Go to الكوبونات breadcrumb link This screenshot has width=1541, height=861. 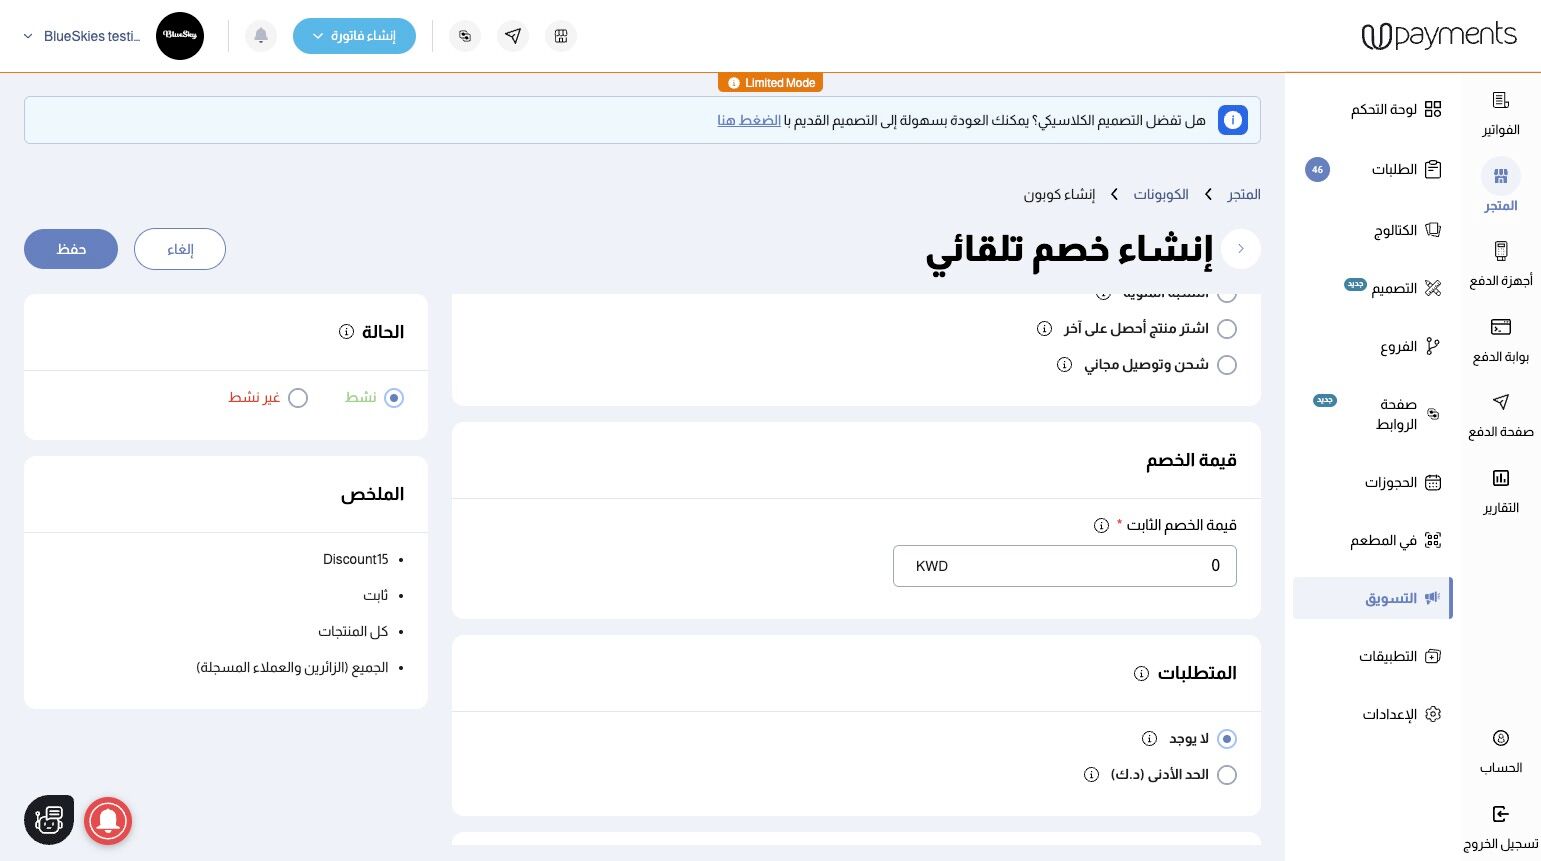tap(1161, 194)
